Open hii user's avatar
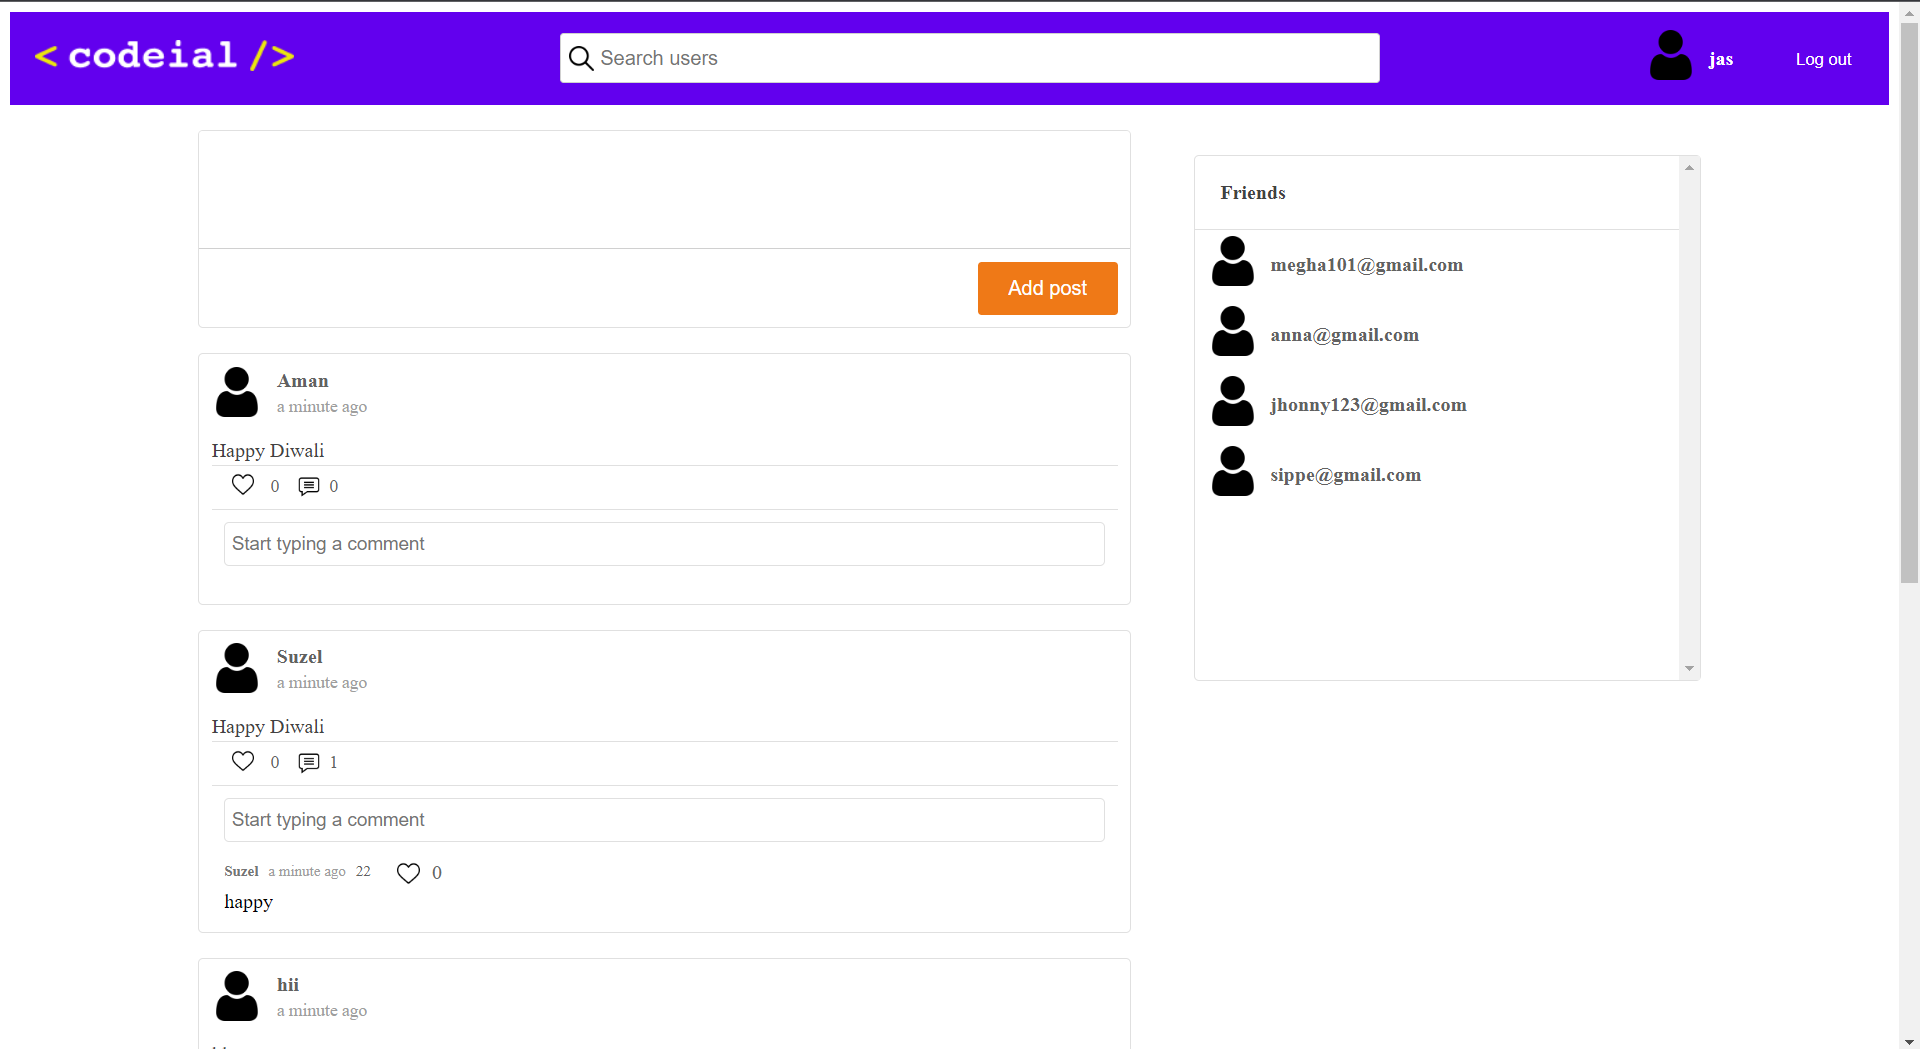Image resolution: width=1920 pixels, height=1049 pixels. coord(237,996)
